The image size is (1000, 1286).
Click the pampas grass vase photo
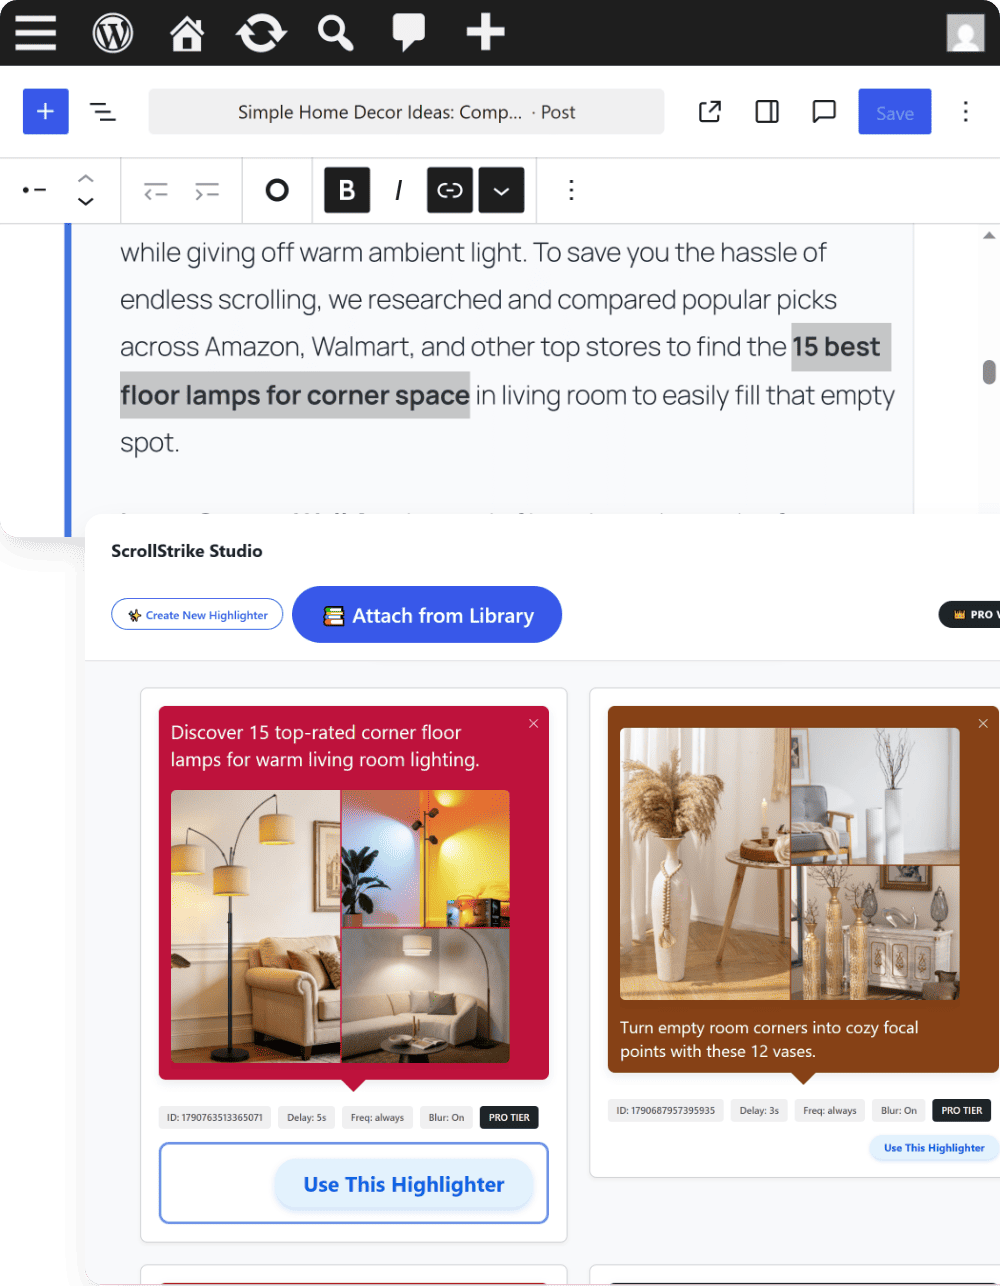pos(705,863)
